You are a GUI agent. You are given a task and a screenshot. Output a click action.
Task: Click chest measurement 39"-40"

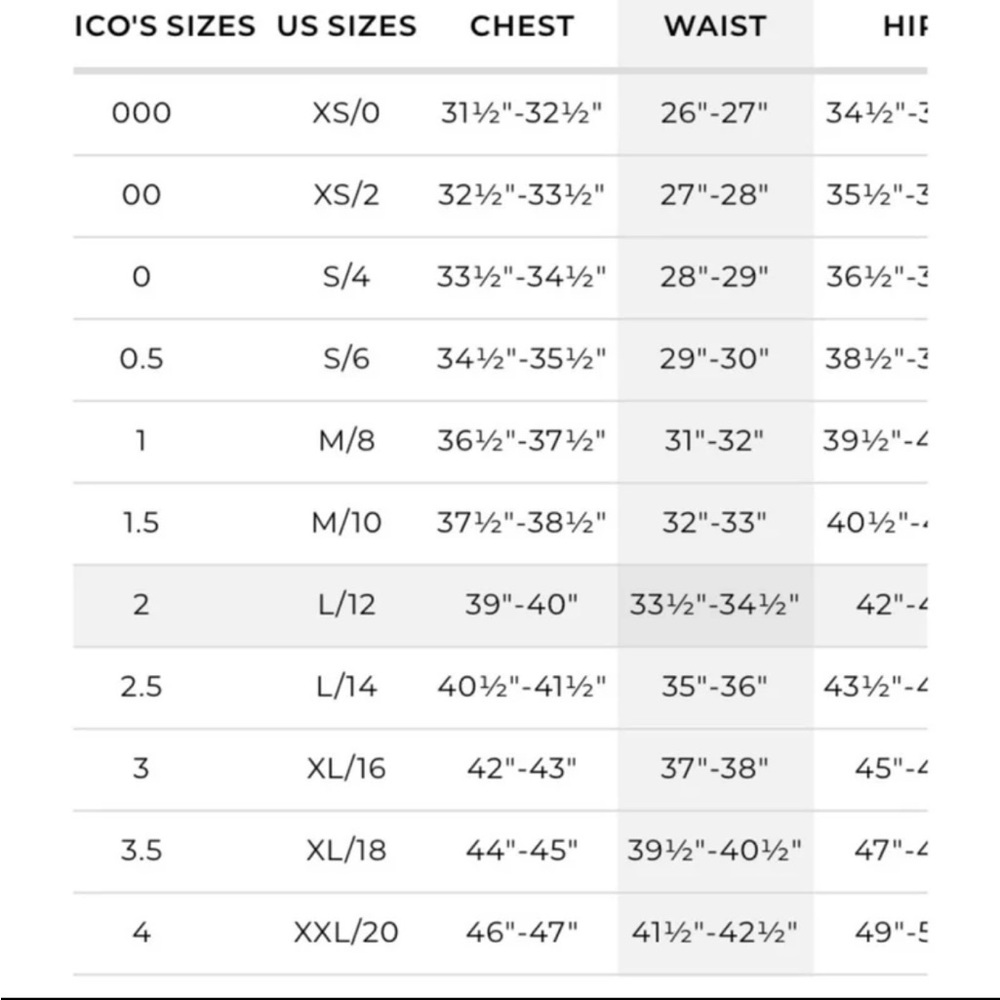[x=522, y=604]
